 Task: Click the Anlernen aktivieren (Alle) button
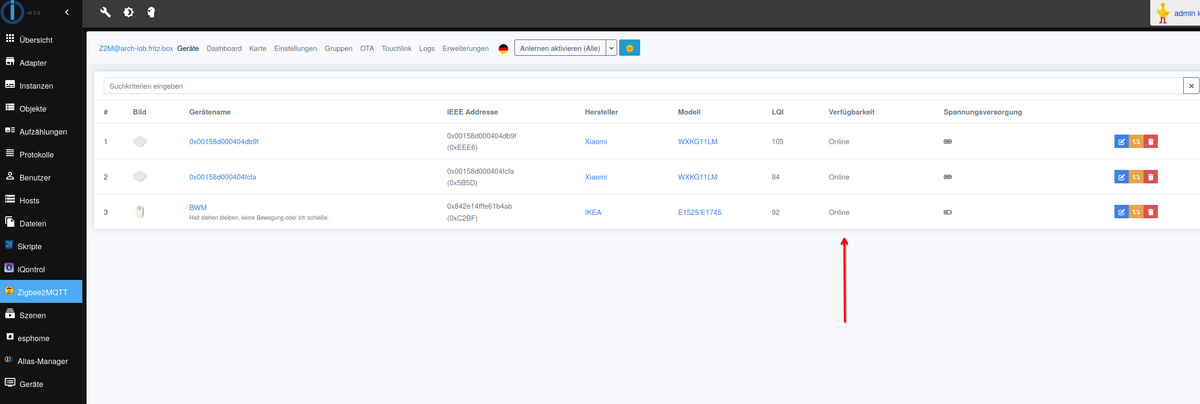[560, 48]
